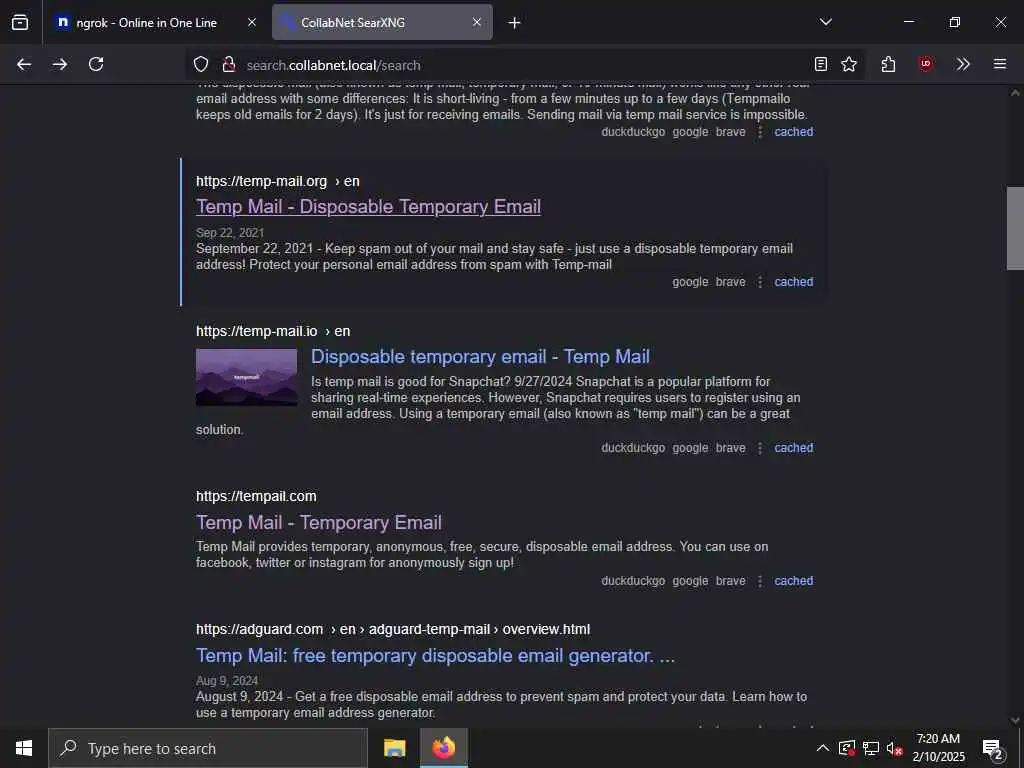Switch to the ngrok - Online in One Line tab
1024x768 pixels.
point(146,22)
